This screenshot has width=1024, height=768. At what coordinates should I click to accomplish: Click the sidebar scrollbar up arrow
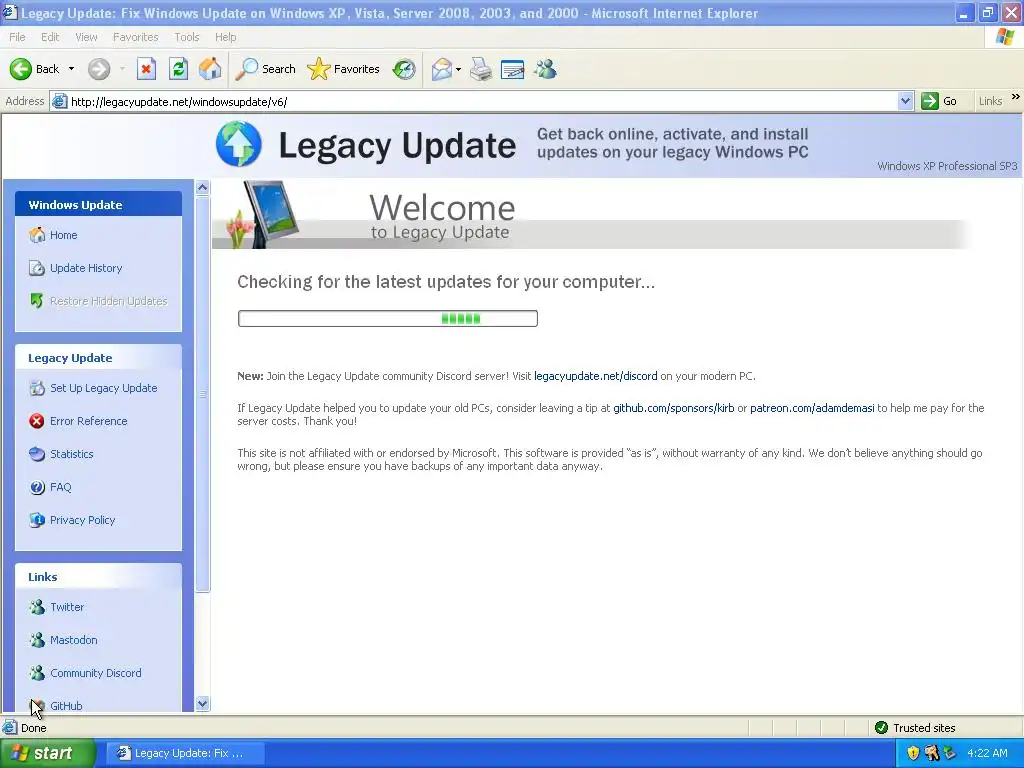[x=202, y=187]
